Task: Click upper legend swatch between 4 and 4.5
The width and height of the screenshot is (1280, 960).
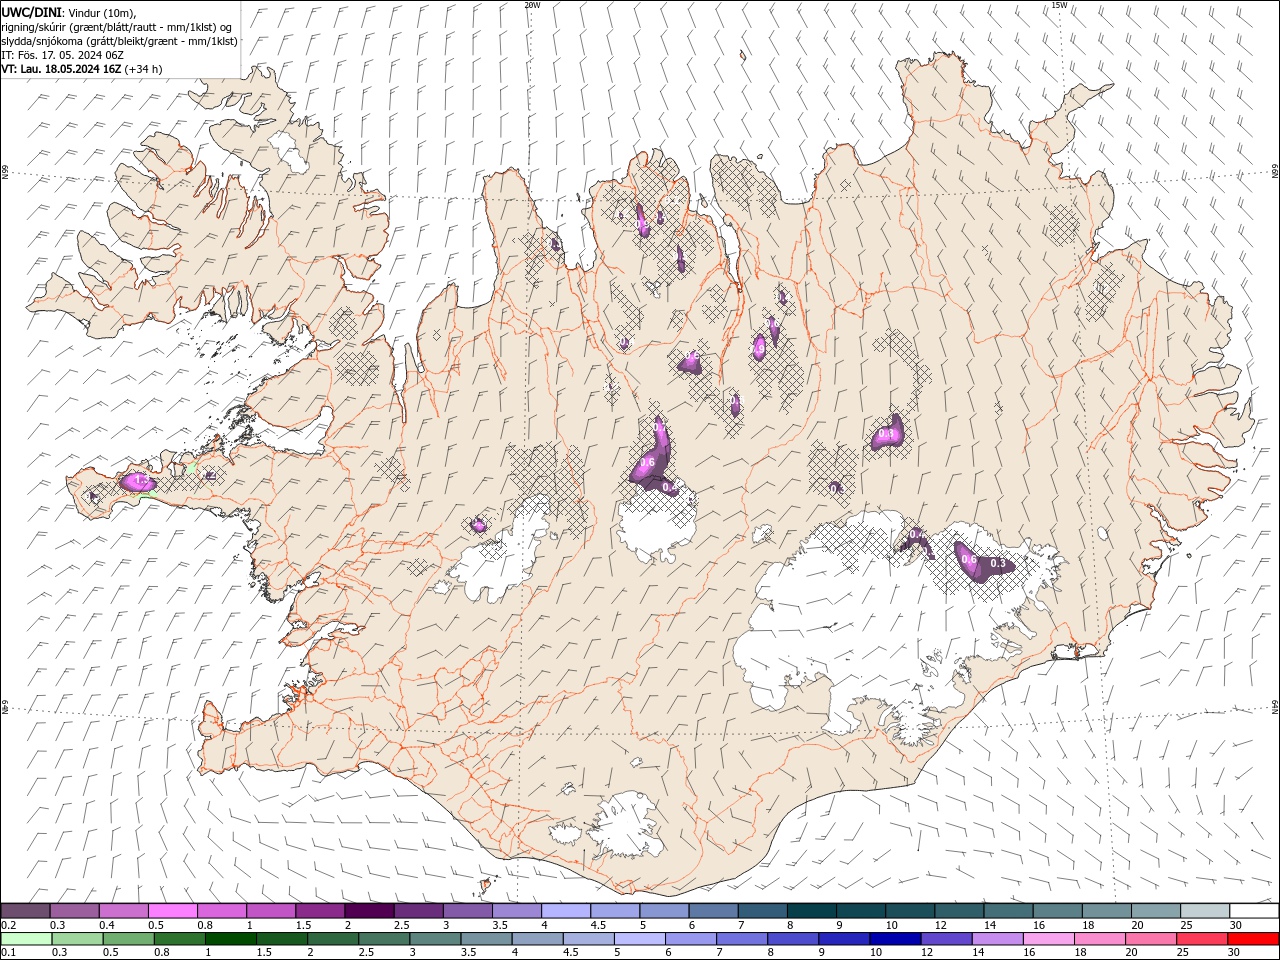Action: [x=565, y=911]
